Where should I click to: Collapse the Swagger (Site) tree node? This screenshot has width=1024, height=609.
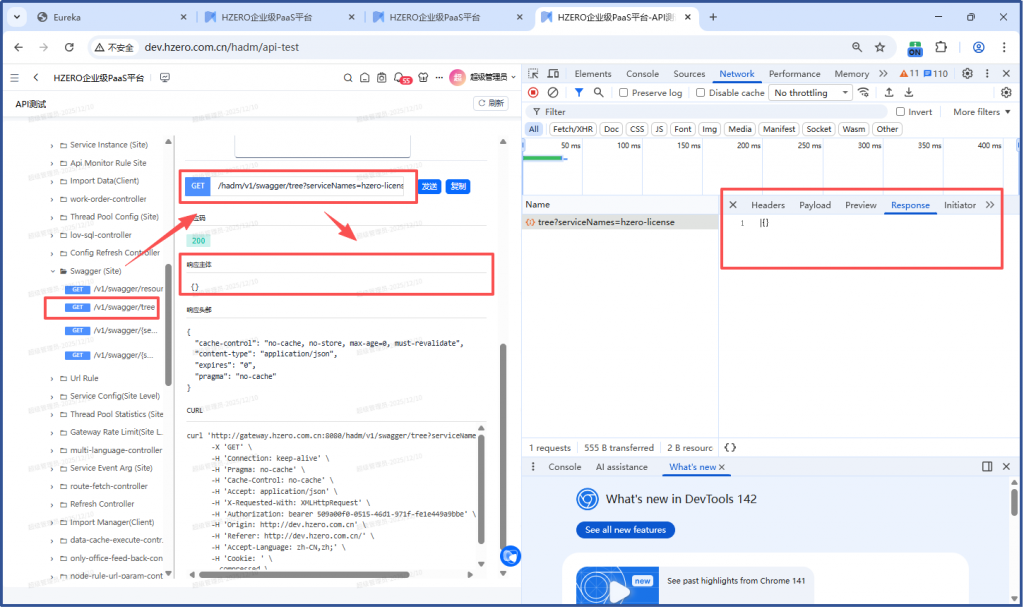(53, 271)
